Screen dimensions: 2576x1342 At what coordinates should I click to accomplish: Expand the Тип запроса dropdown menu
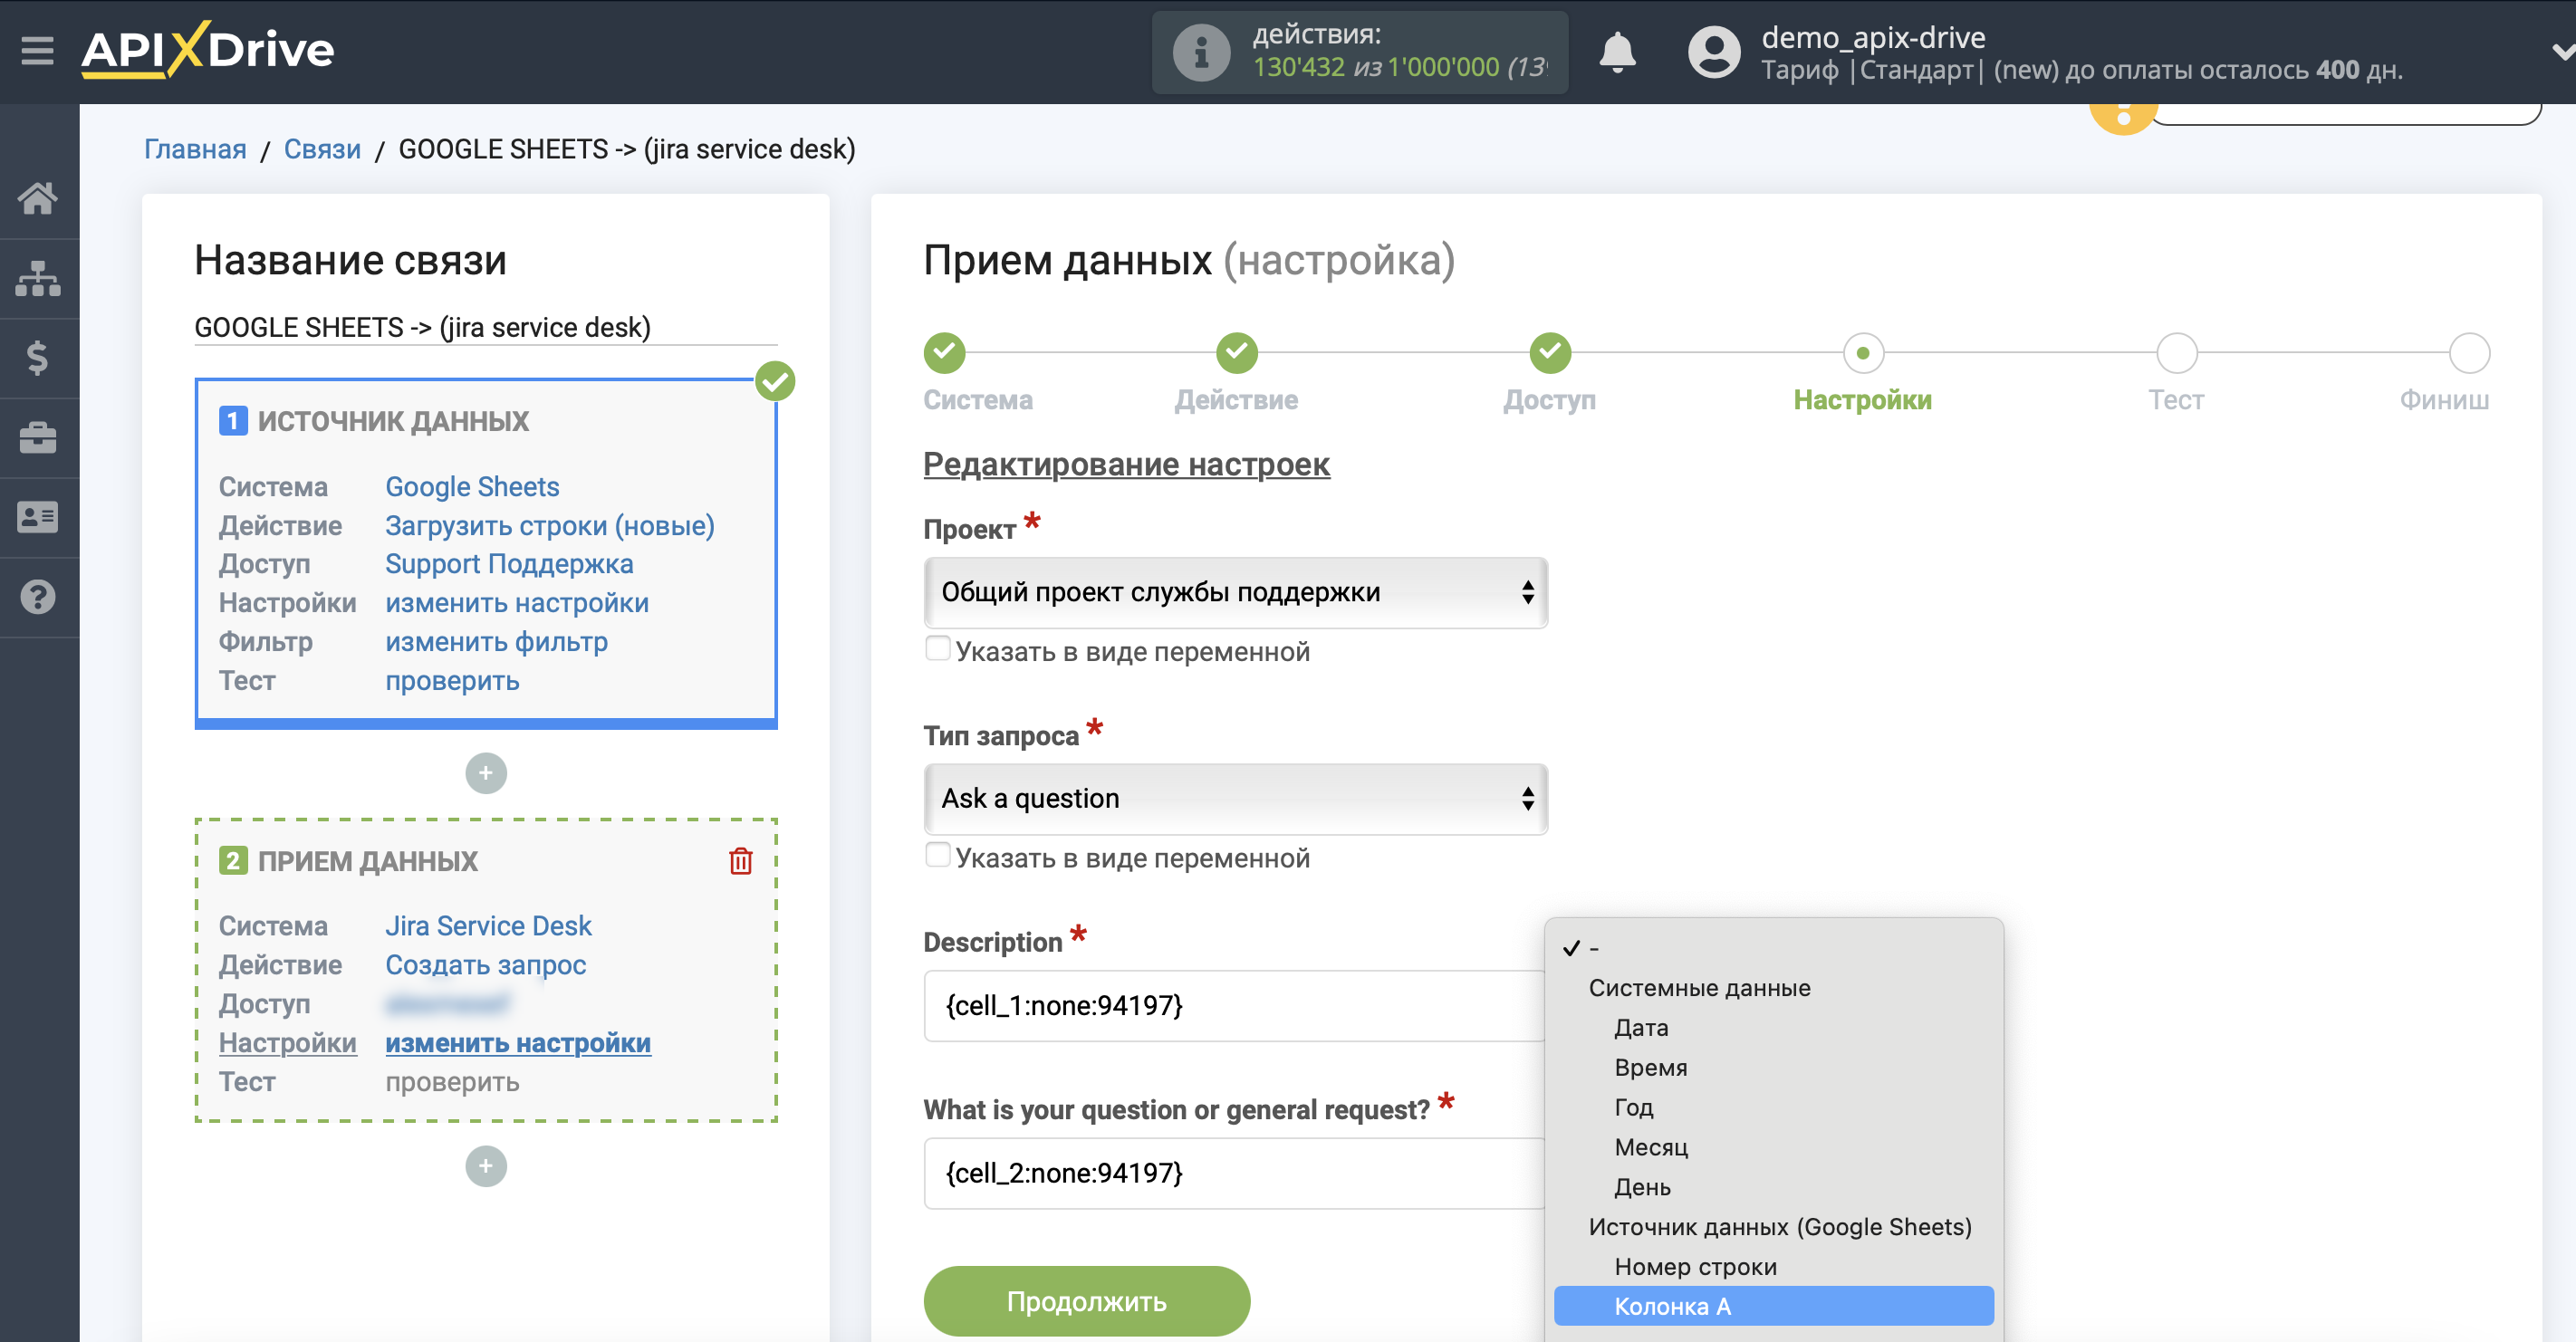(1232, 797)
